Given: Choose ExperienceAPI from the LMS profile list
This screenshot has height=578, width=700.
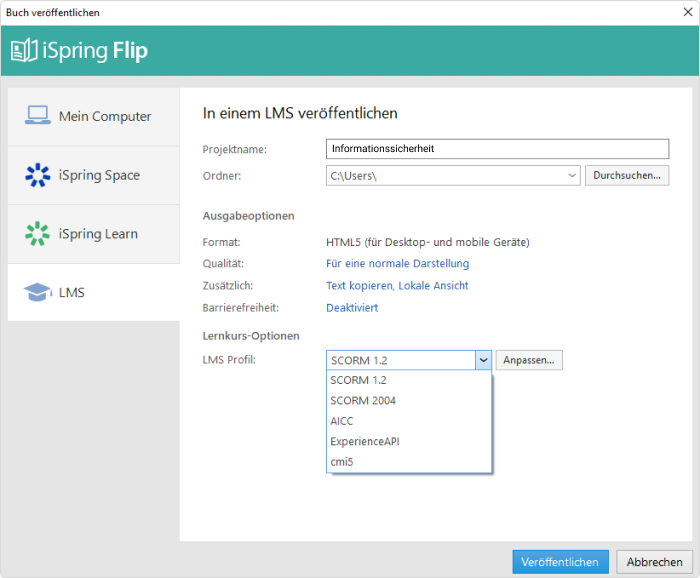Looking at the screenshot, I should [409, 441].
